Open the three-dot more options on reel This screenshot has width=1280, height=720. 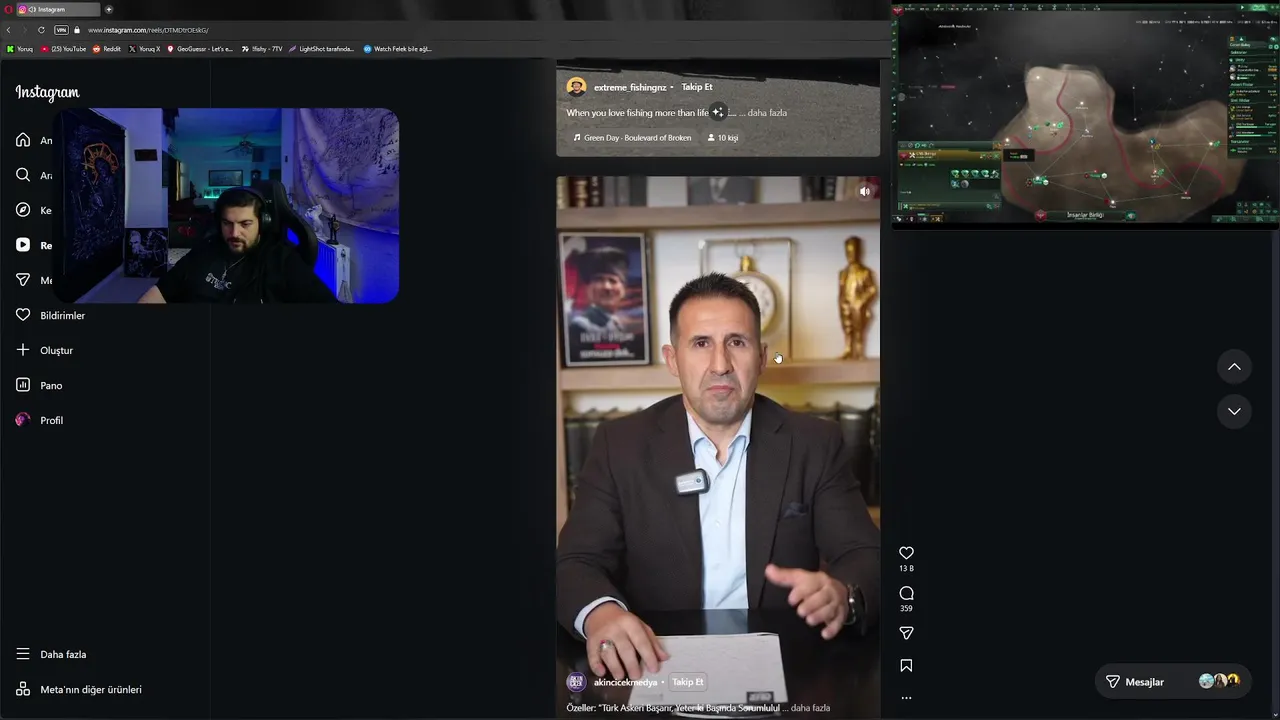coord(906,698)
